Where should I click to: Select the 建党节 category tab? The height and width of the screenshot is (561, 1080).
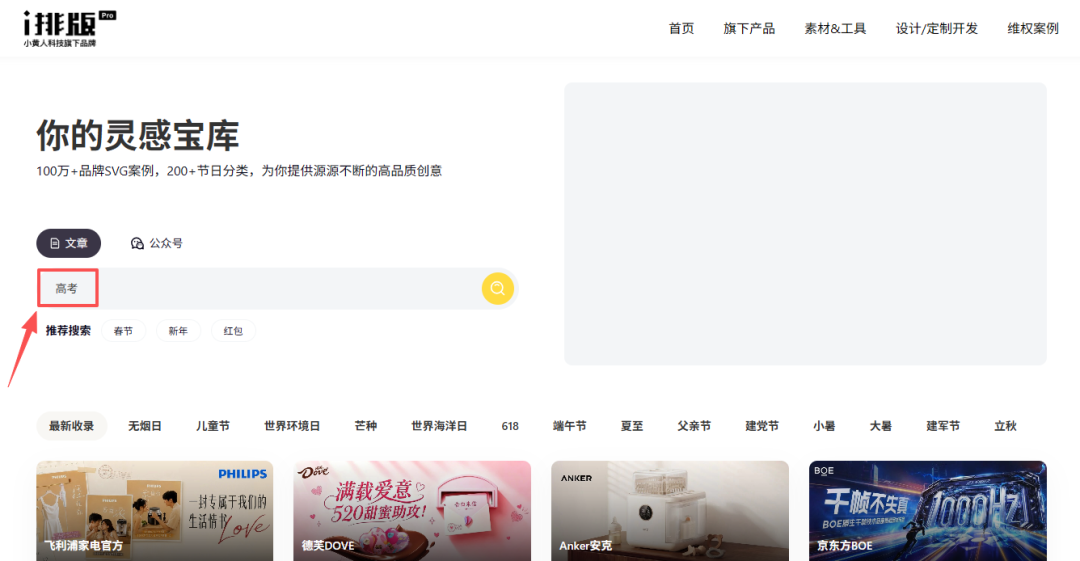click(x=762, y=426)
